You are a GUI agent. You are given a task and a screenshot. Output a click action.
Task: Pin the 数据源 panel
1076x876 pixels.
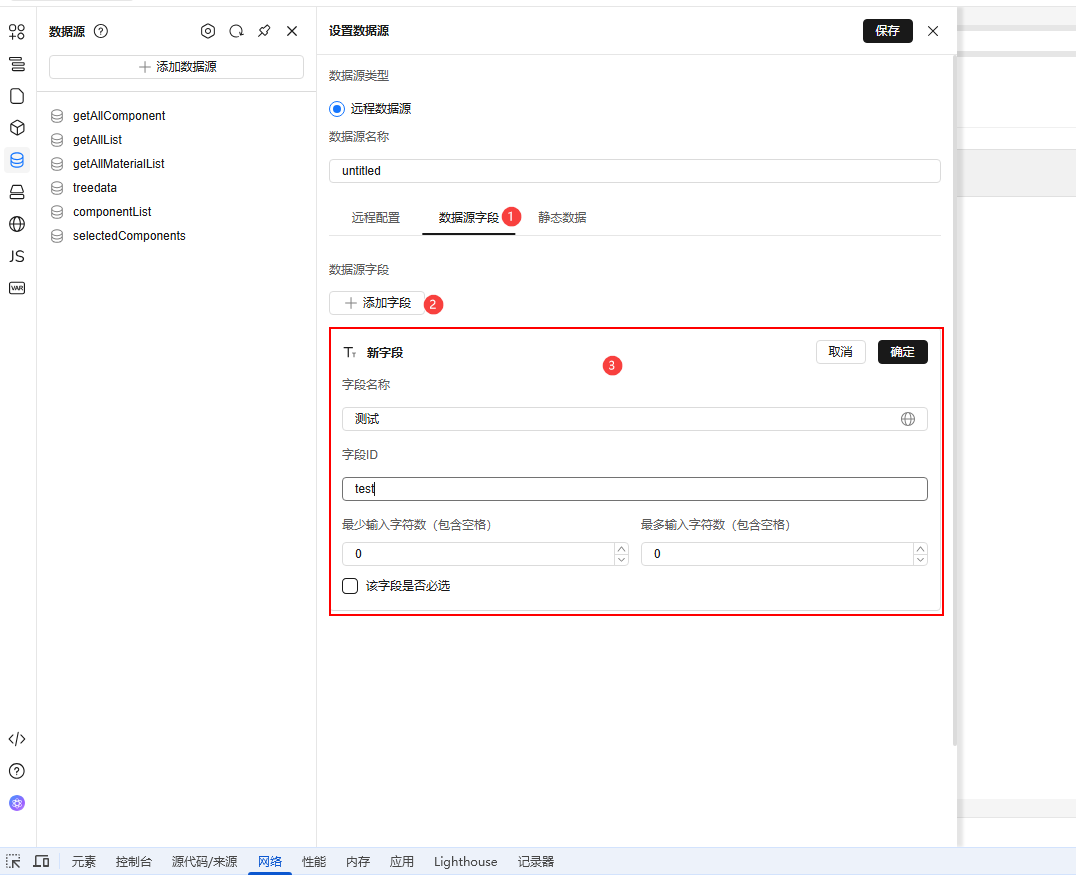click(x=264, y=31)
